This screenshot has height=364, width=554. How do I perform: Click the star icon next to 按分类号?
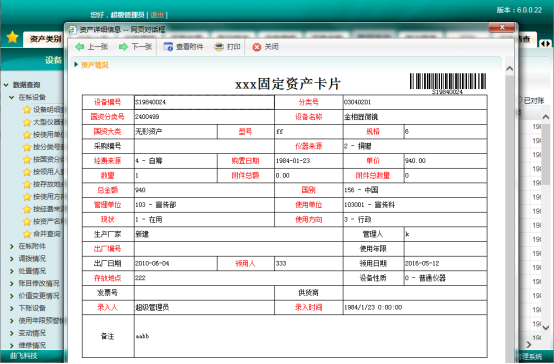coord(27,147)
